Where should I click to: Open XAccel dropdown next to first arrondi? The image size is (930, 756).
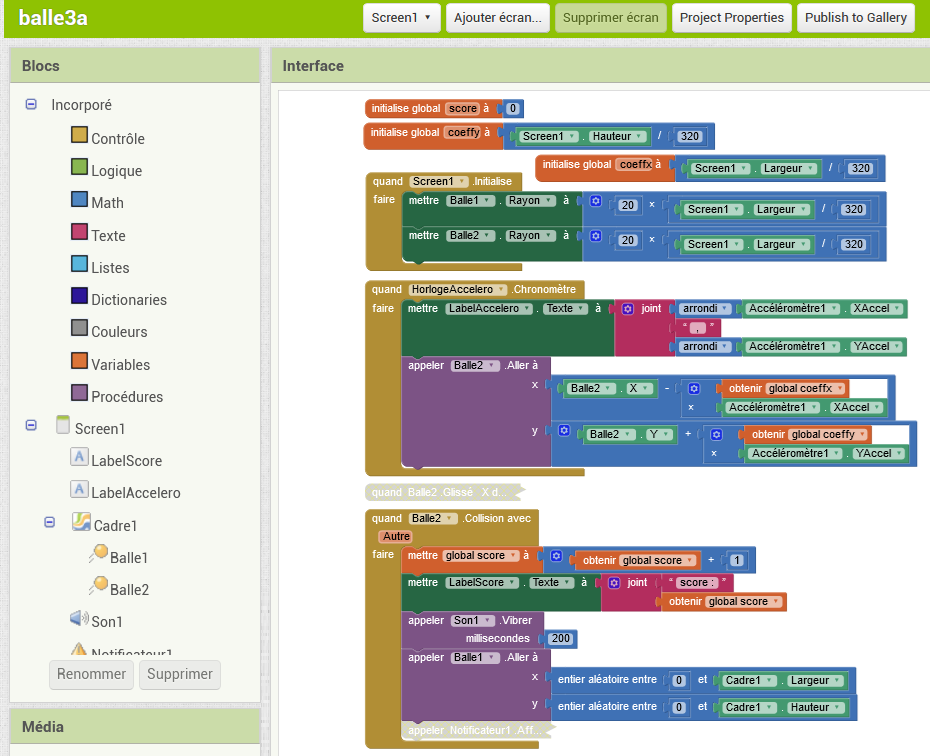(877, 308)
